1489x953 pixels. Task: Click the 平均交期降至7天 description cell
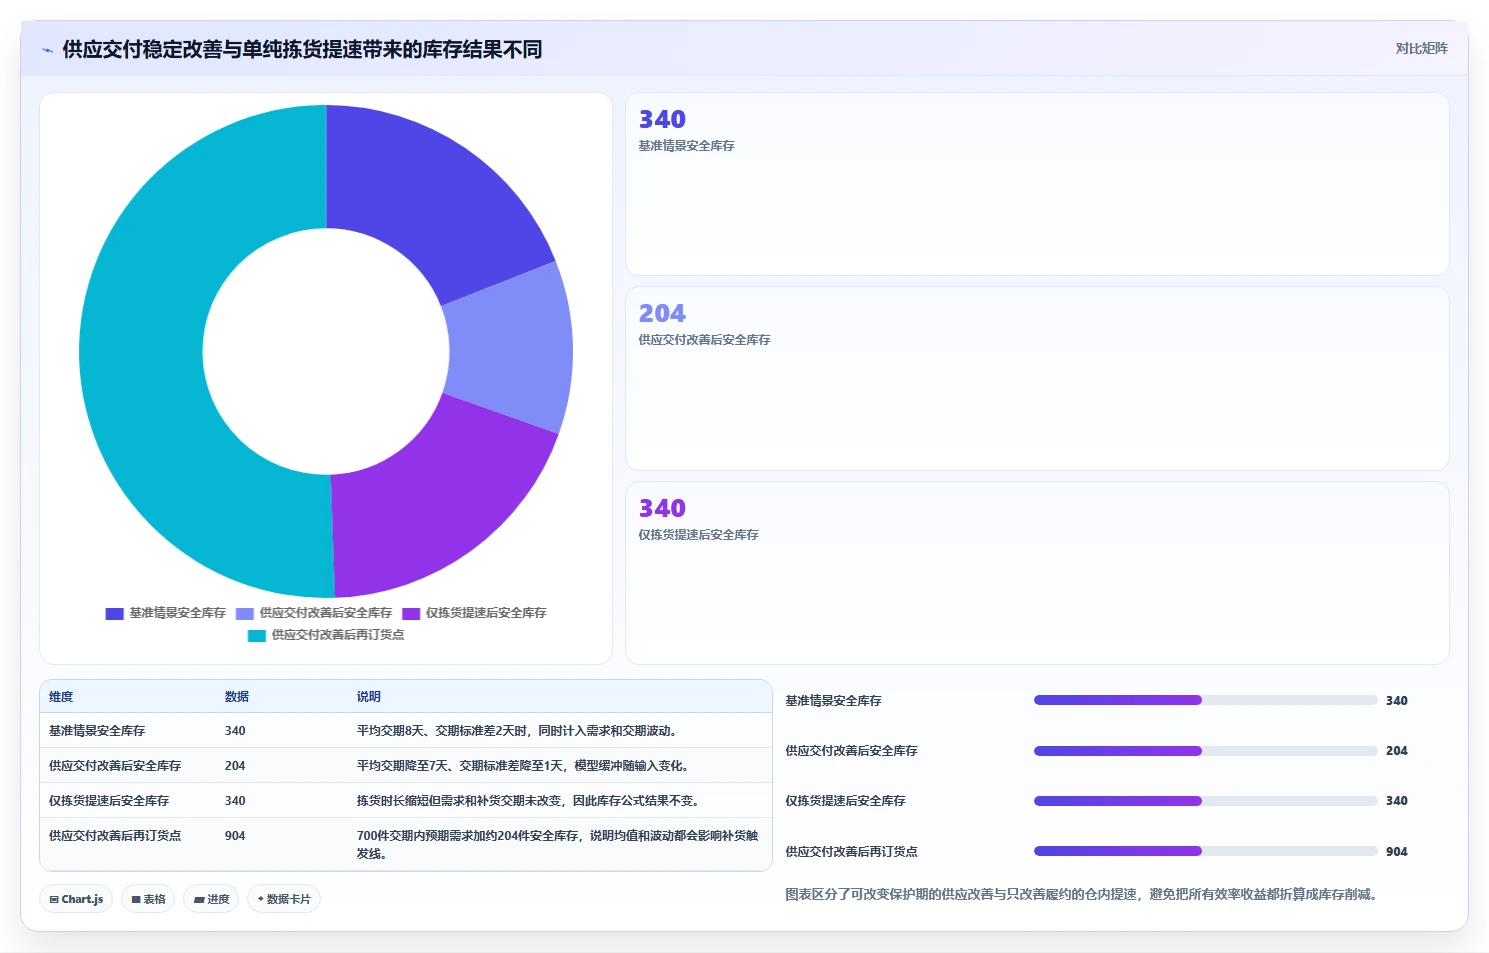click(x=525, y=766)
